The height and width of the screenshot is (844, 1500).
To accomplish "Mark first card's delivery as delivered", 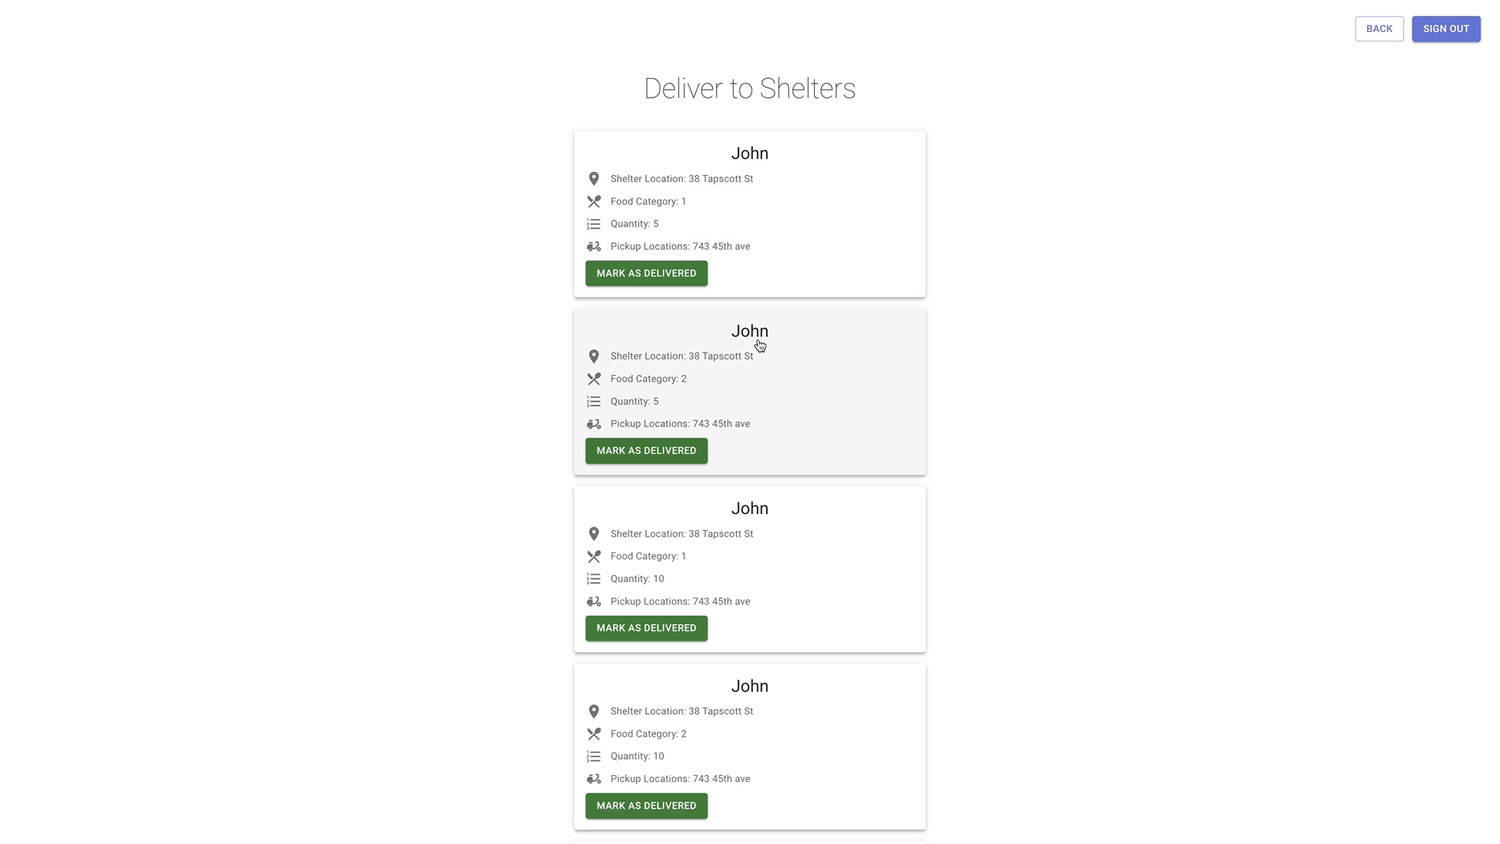I will point(646,273).
